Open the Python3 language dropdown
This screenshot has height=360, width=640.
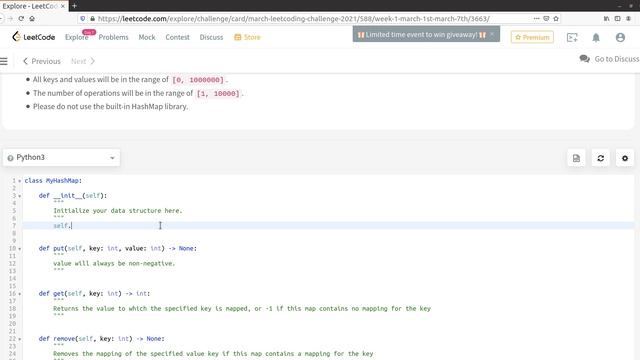61,158
